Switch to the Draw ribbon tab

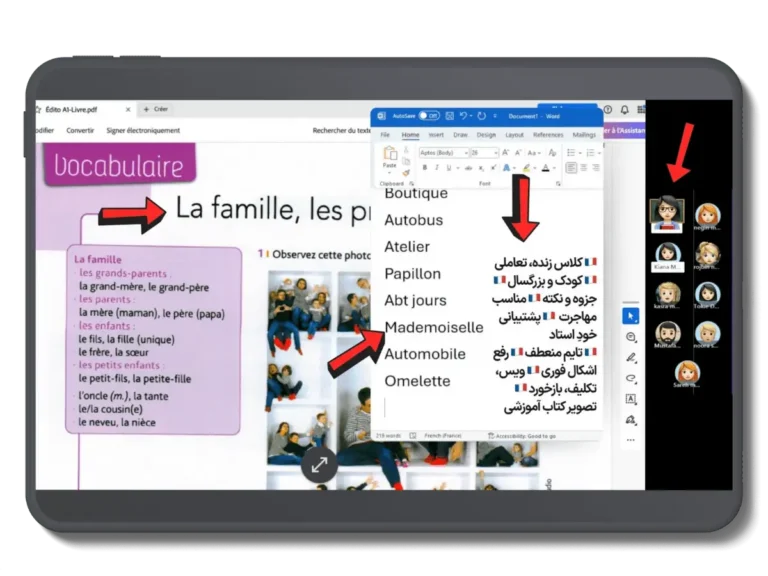(x=460, y=135)
